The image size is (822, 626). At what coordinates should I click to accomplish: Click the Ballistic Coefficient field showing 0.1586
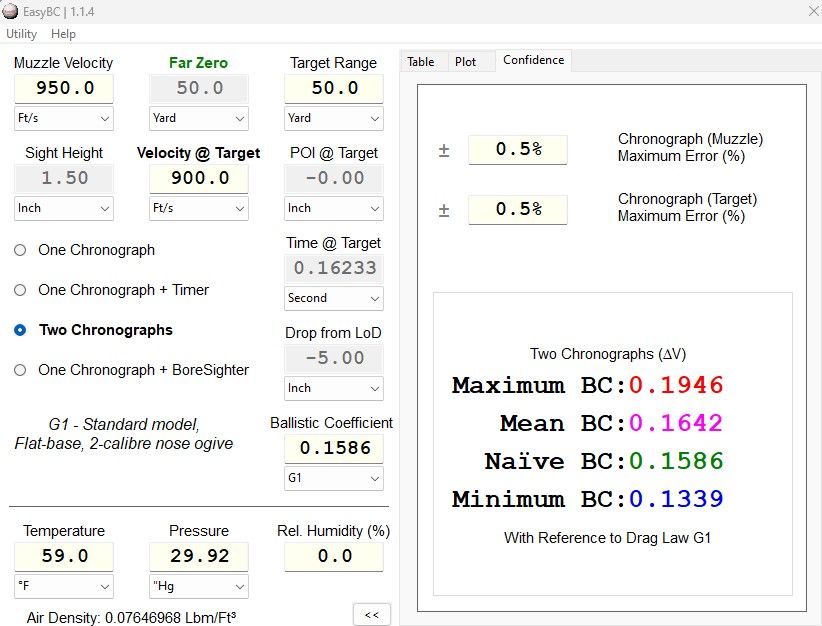click(334, 448)
